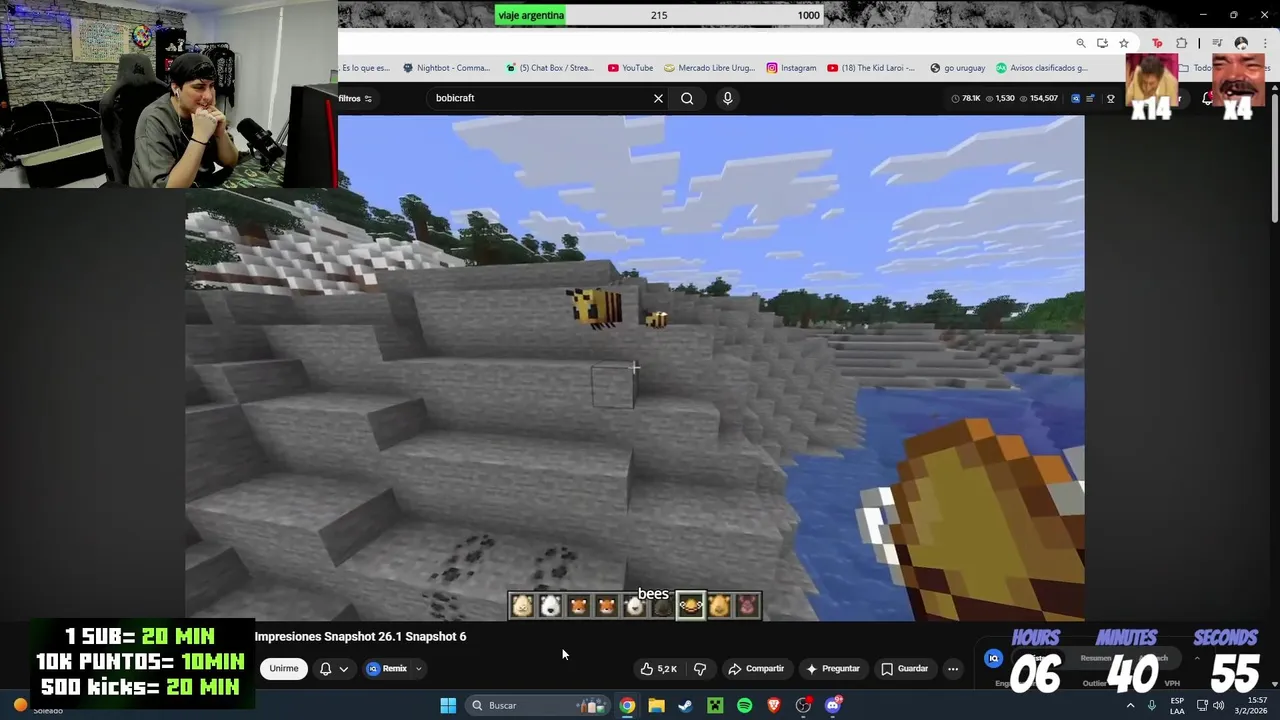Click the 154,507 views stat
This screenshot has height=720, width=1280.
tap(1038, 98)
